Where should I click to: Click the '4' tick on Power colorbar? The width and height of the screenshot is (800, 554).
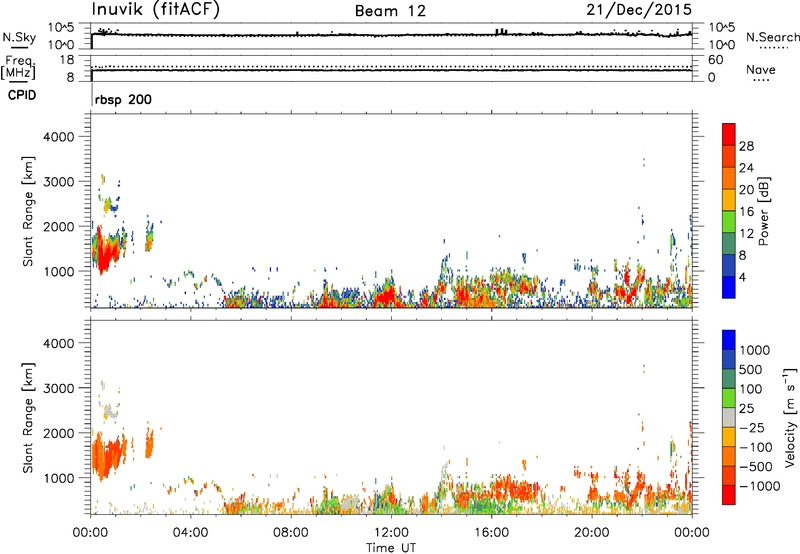(x=743, y=278)
